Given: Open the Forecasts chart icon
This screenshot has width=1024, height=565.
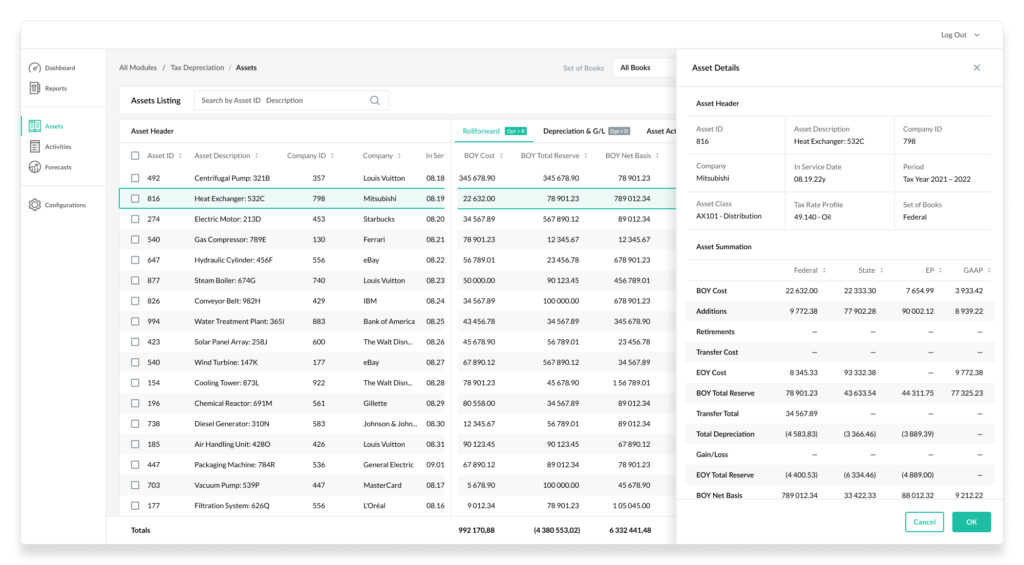Looking at the screenshot, I should coord(35,167).
